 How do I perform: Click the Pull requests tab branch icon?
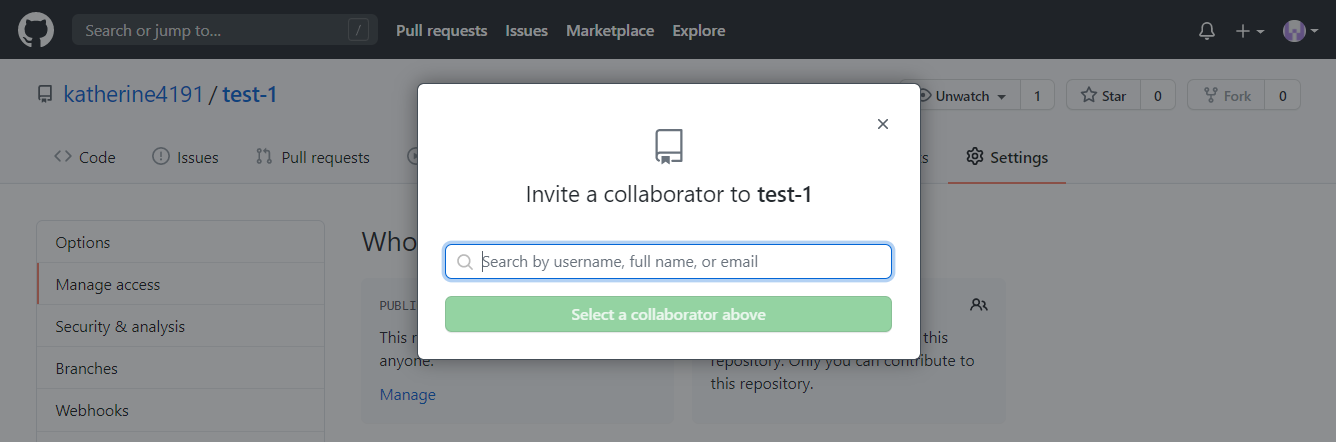click(264, 157)
